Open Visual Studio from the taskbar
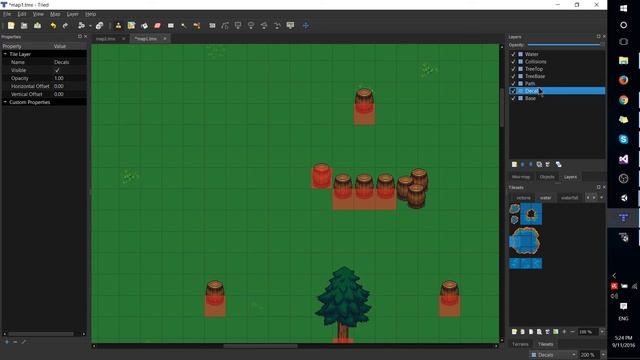The width and height of the screenshot is (640, 360). [623, 159]
